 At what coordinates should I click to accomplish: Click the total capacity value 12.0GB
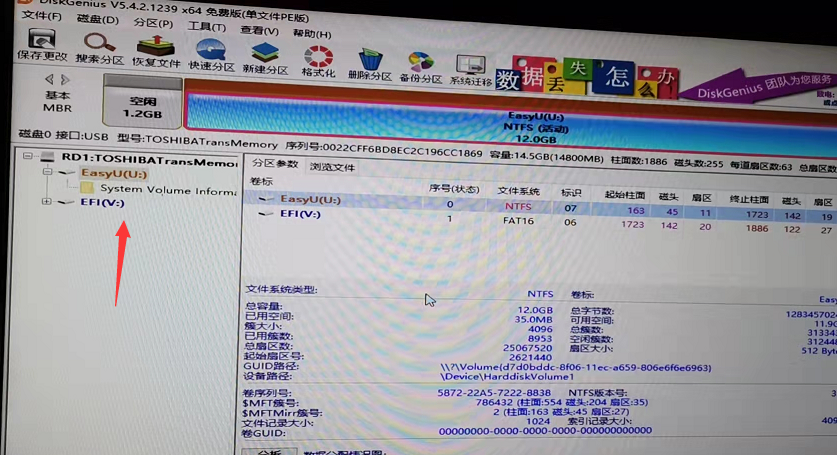coord(535,310)
